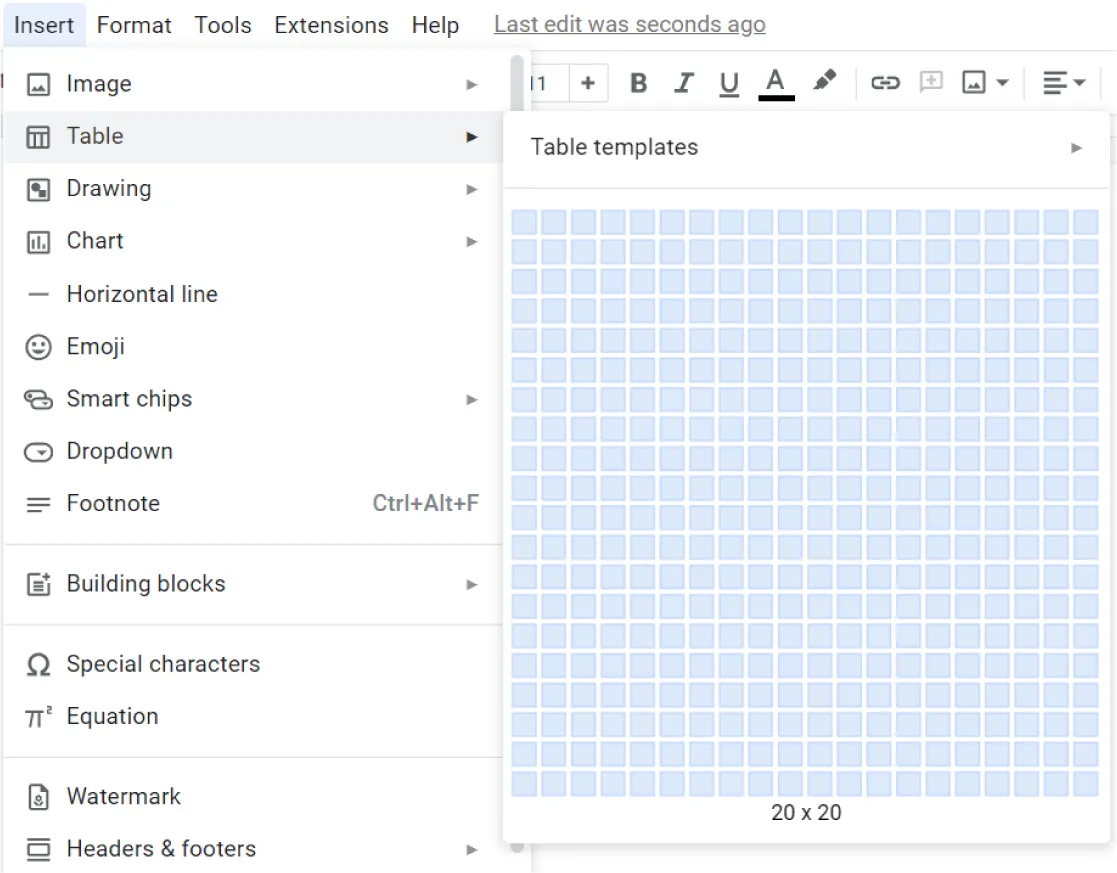
Task: Toggle bold formatting
Action: click(638, 83)
